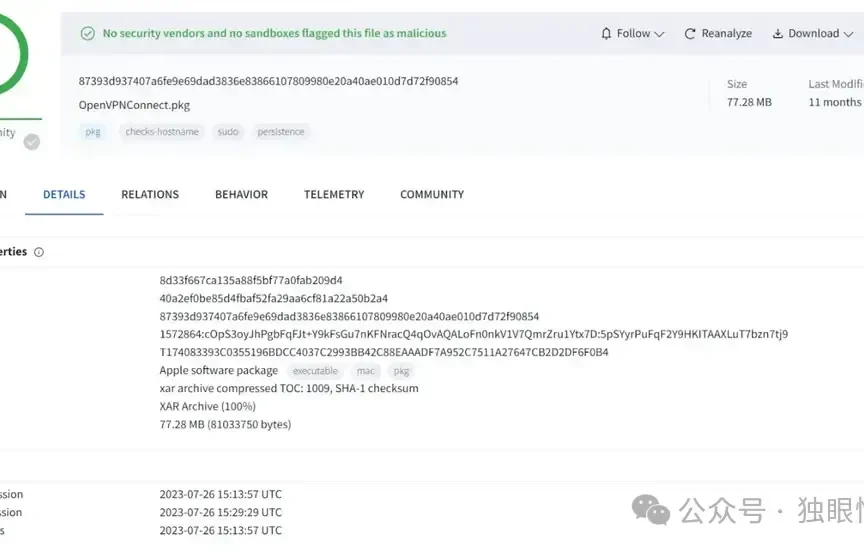Open the TELEMETRY tab
This screenshot has height=552, width=864.
pyautogui.click(x=334, y=194)
